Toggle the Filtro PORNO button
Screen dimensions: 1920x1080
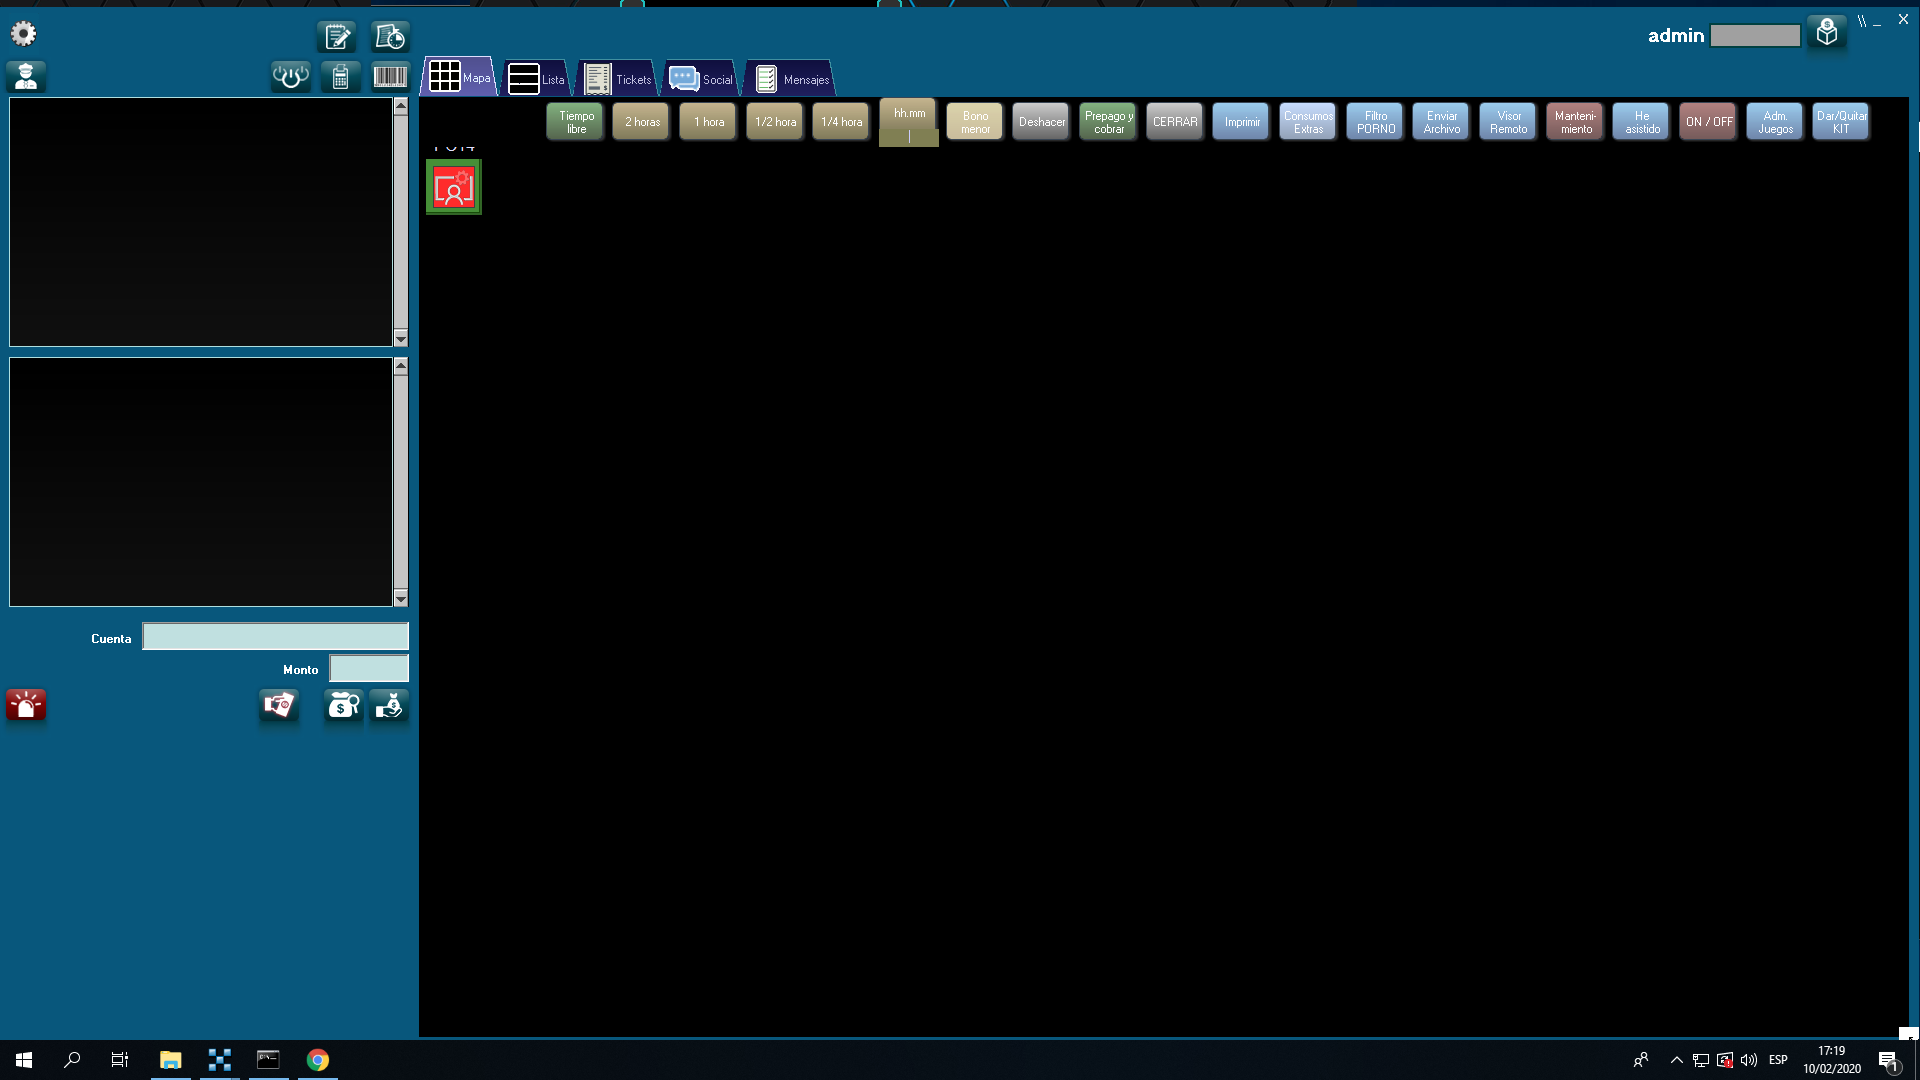(x=1375, y=122)
